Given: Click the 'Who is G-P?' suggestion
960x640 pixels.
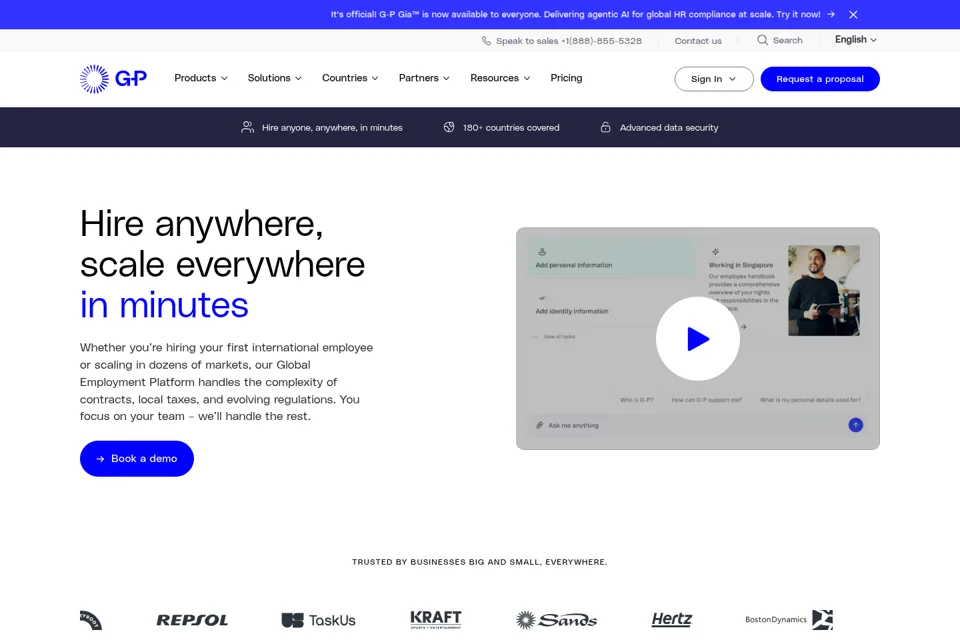Looking at the screenshot, I should click(636, 400).
